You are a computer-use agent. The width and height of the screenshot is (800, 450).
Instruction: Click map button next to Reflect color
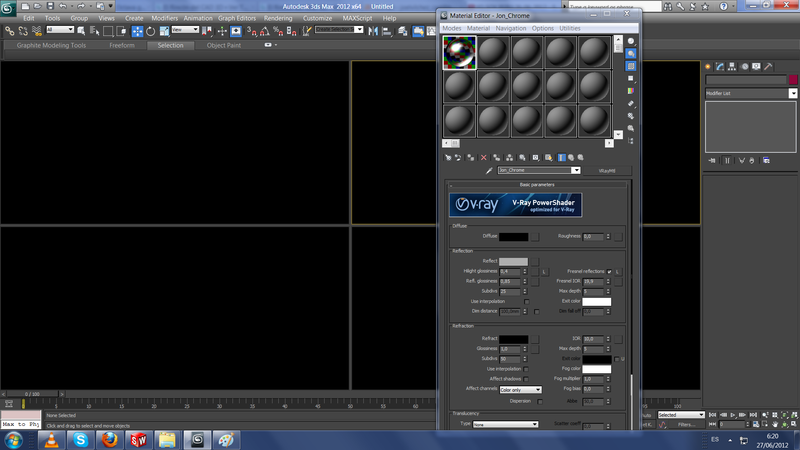pos(535,262)
